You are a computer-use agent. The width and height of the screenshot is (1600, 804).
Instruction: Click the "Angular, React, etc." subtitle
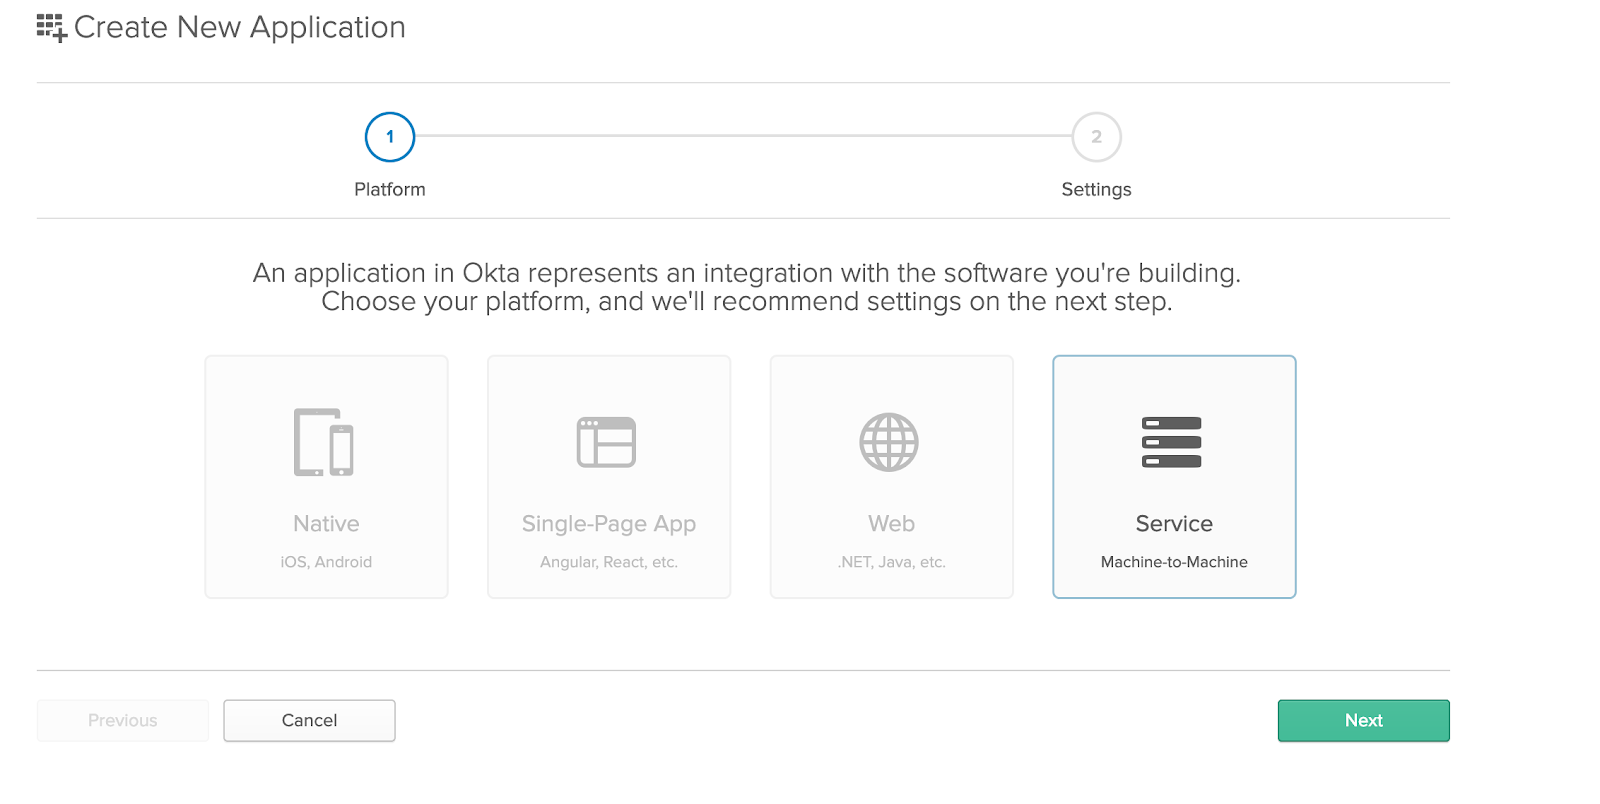point(609,562)
